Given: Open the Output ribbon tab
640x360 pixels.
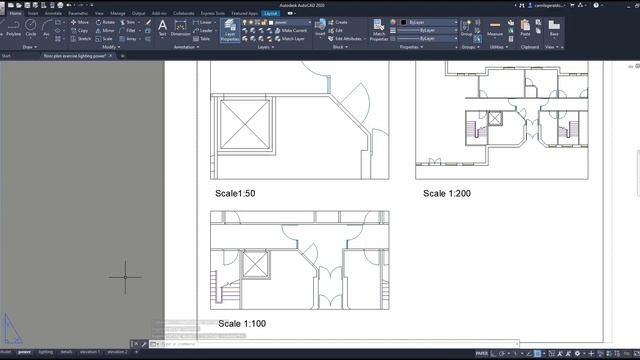Looking at the screenshot, I should (x=138, y=13).
